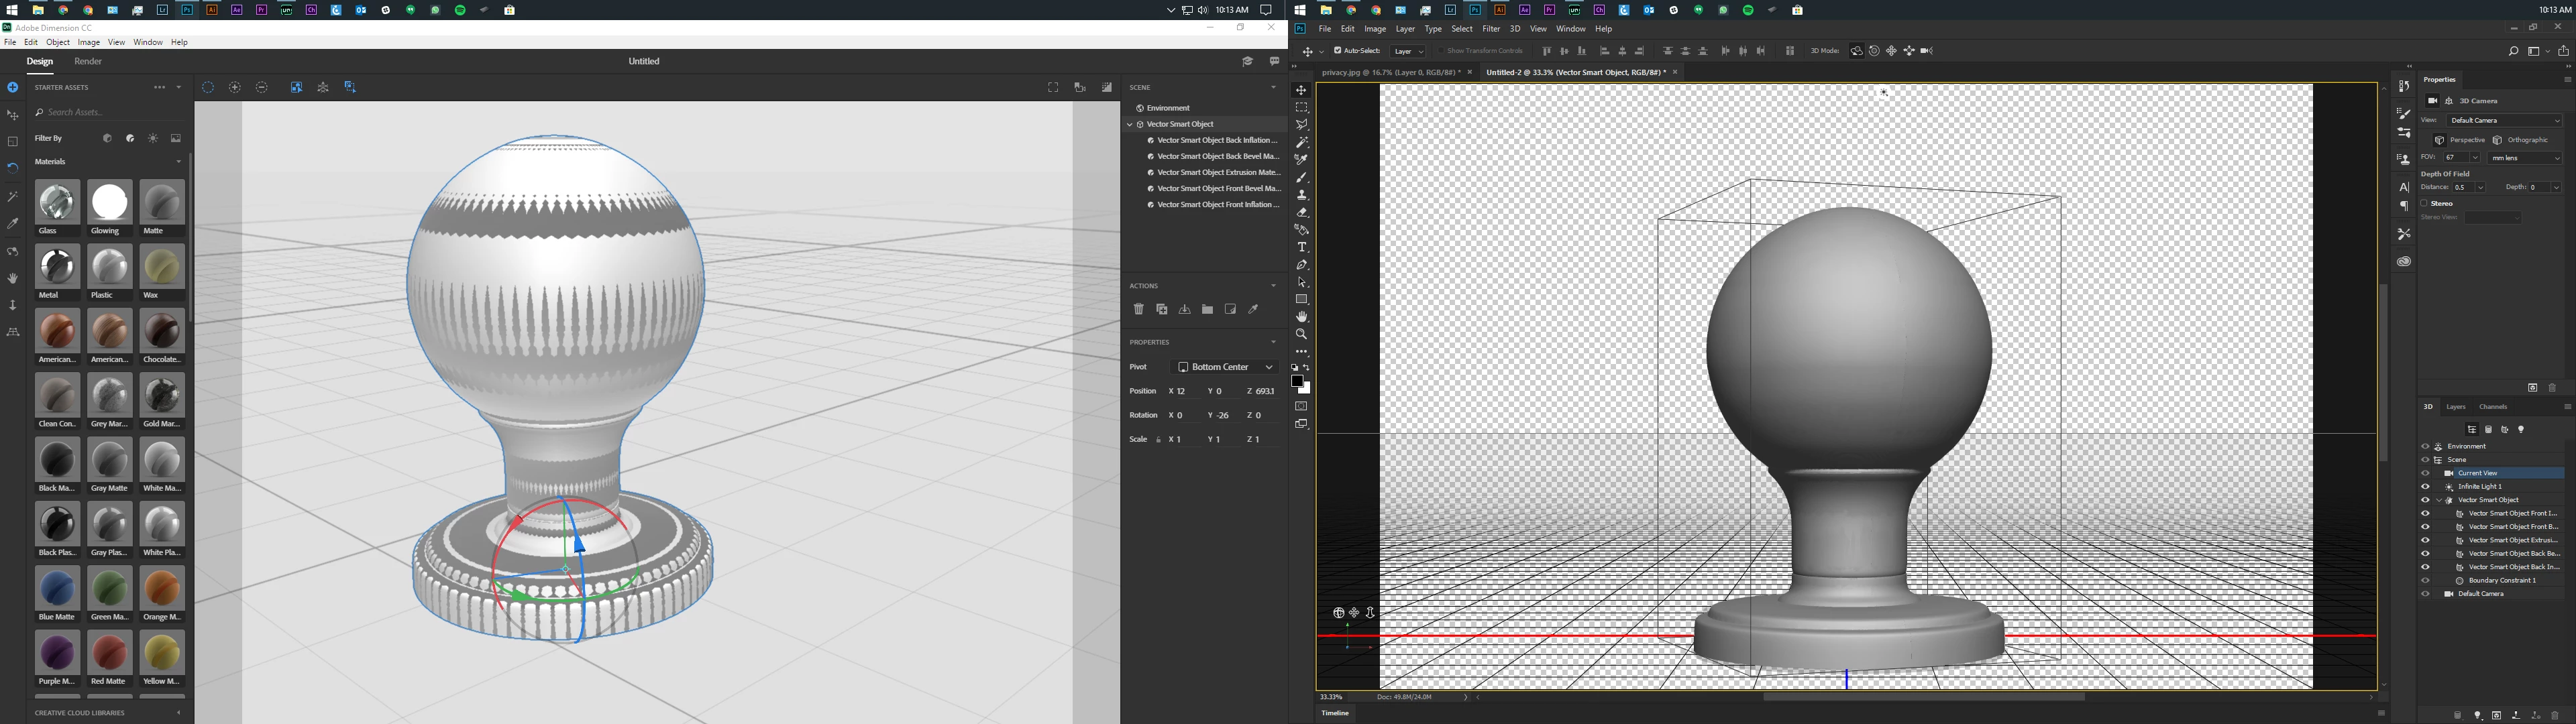Uncheck the Auto-Select checkbox
2576x724 pixels.
coord(1338,51)
